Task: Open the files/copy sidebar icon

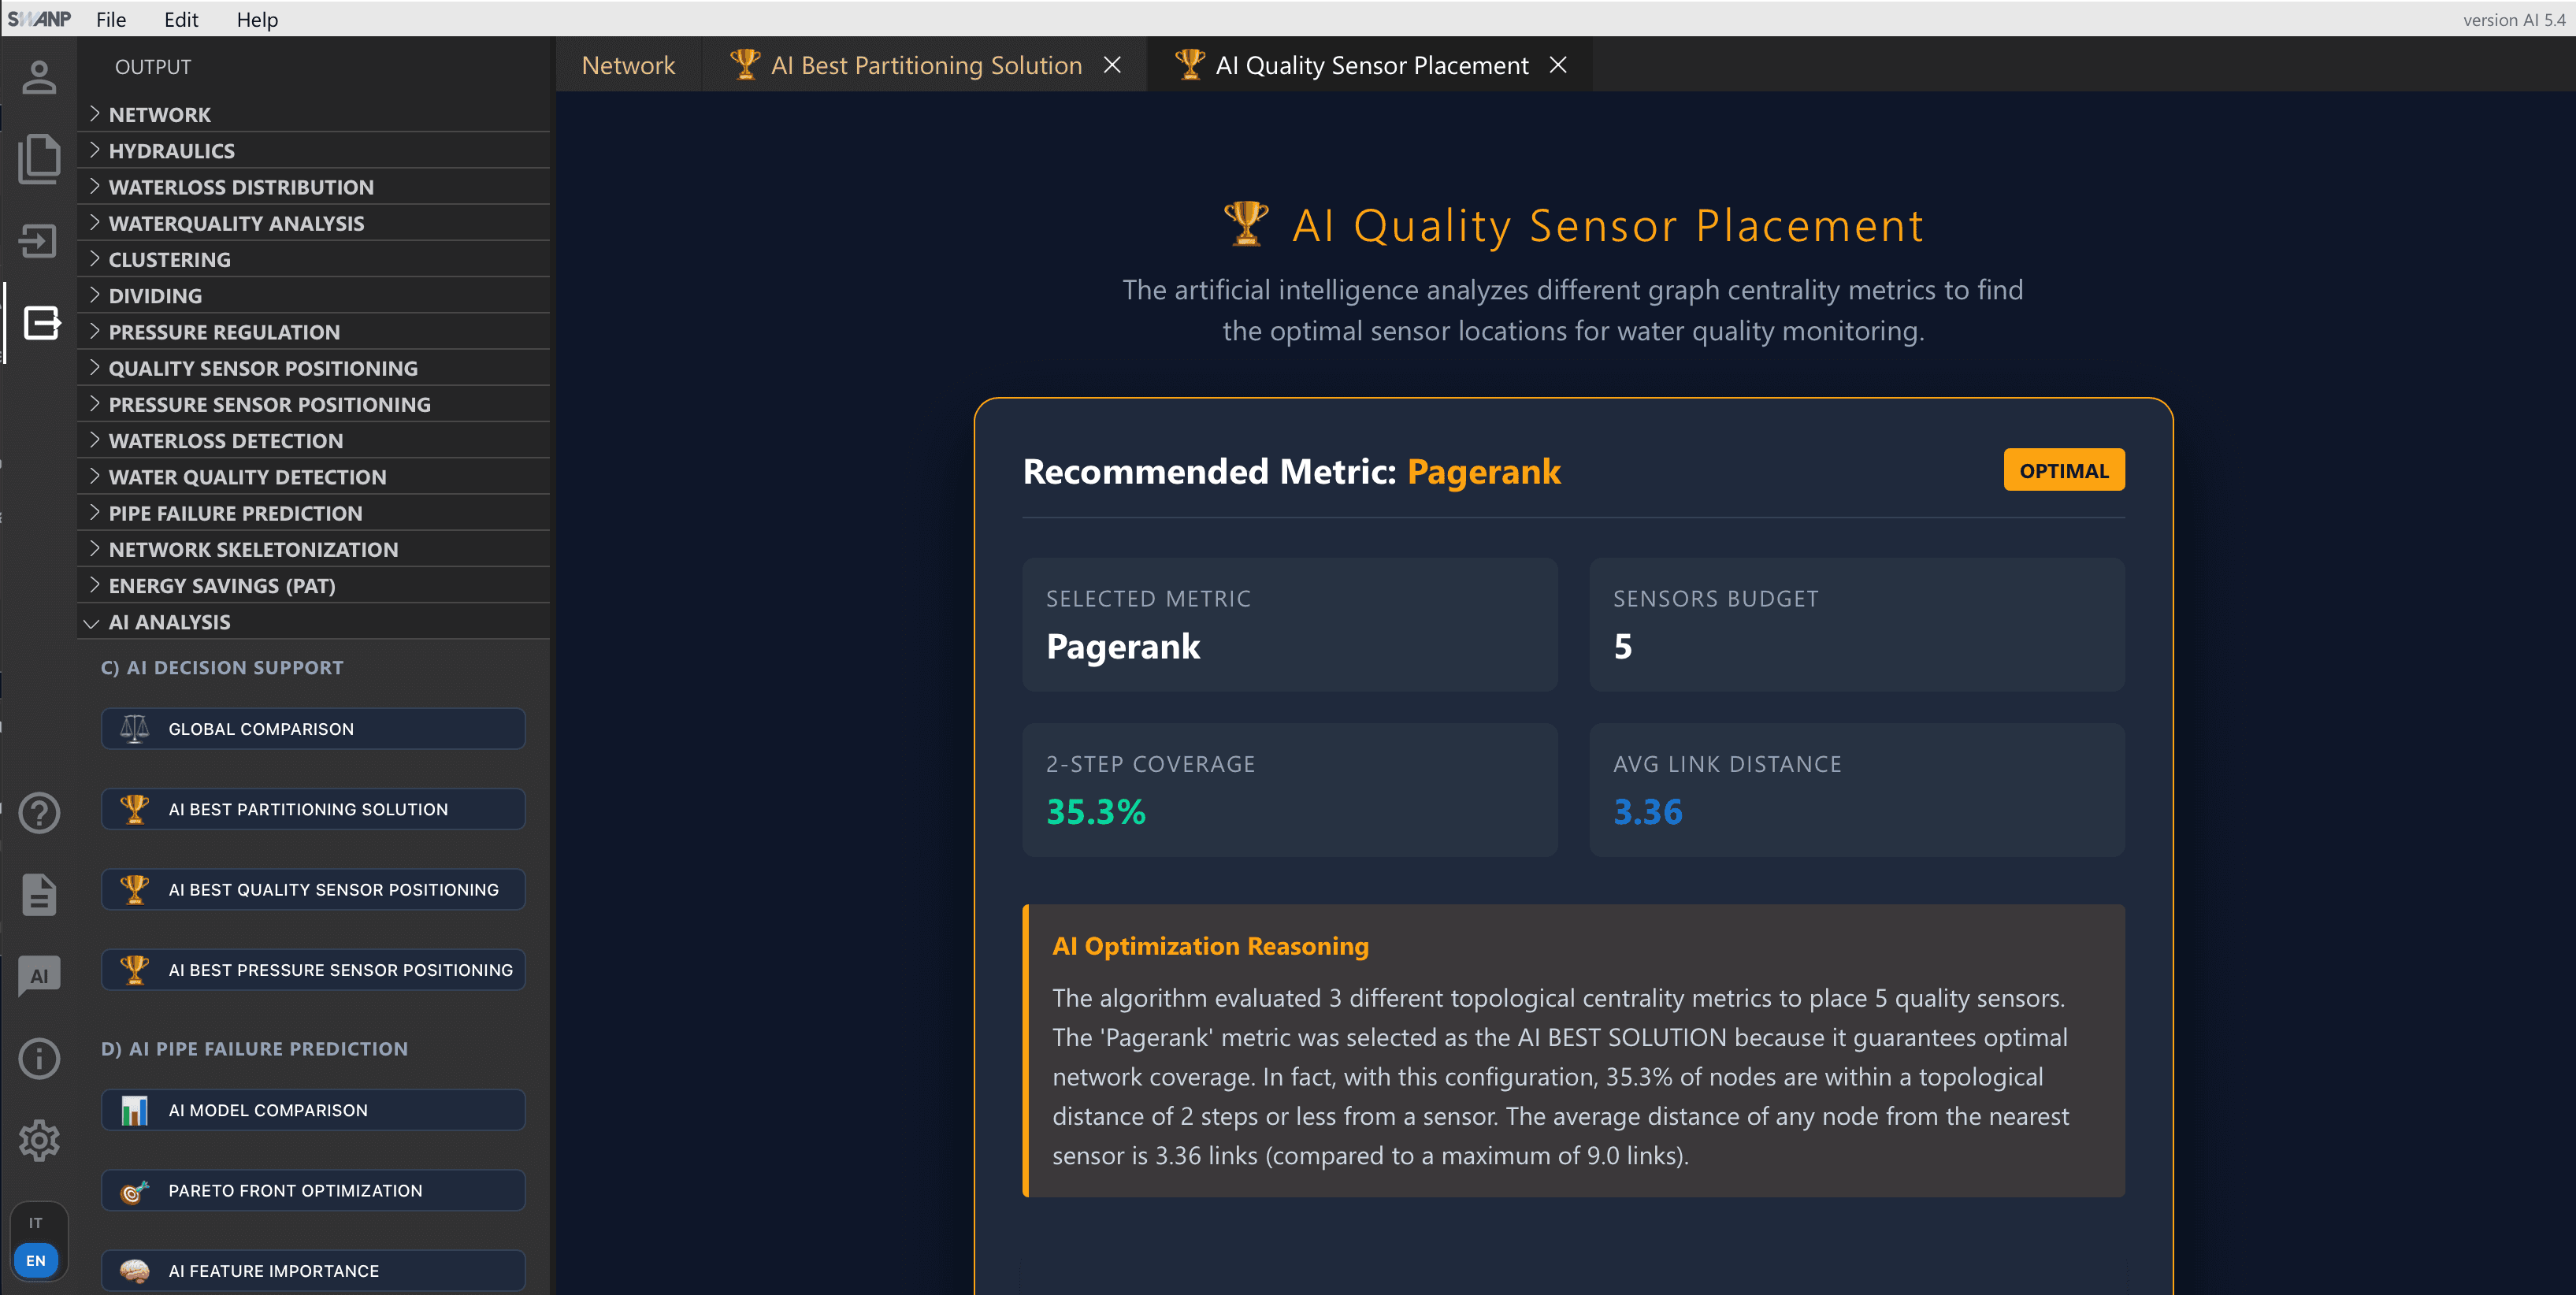Action: 39,159
